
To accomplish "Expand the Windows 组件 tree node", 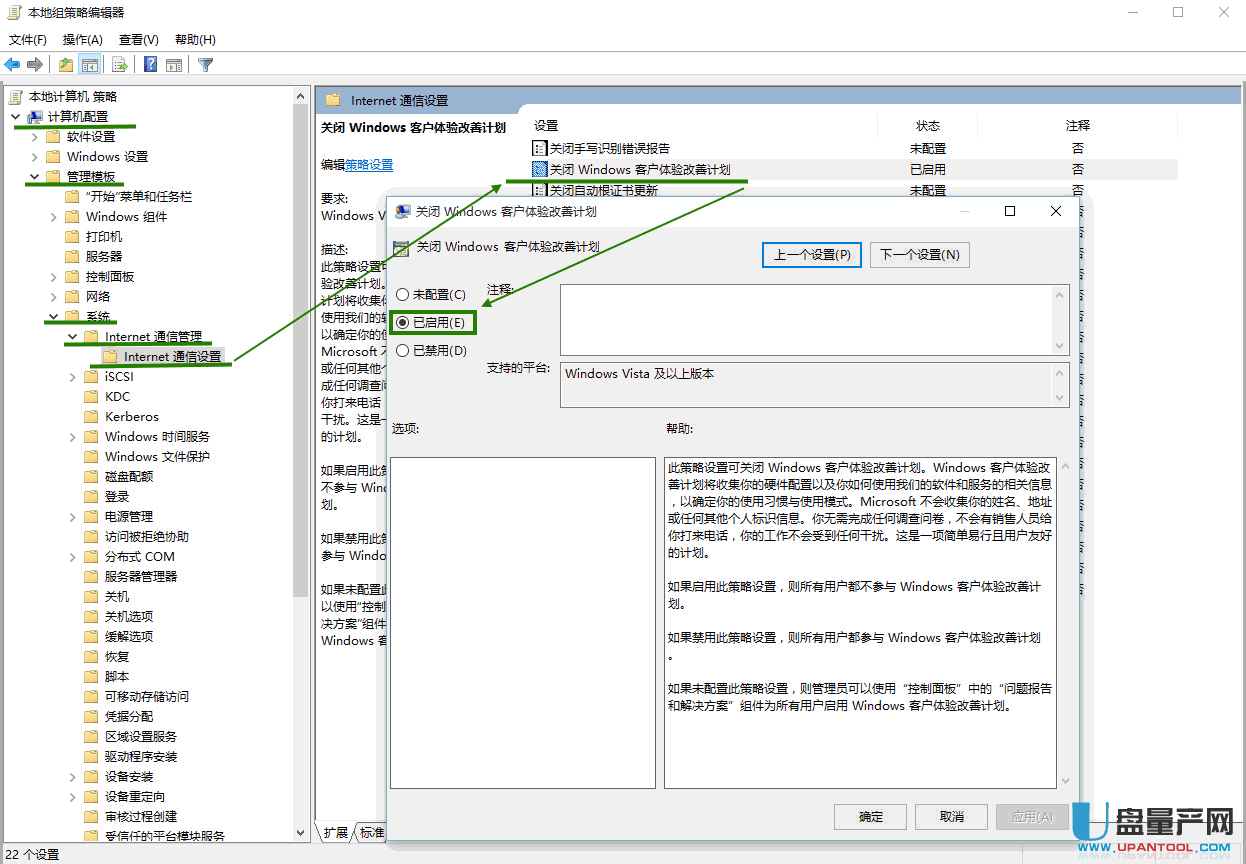I will tap(53, 217).
